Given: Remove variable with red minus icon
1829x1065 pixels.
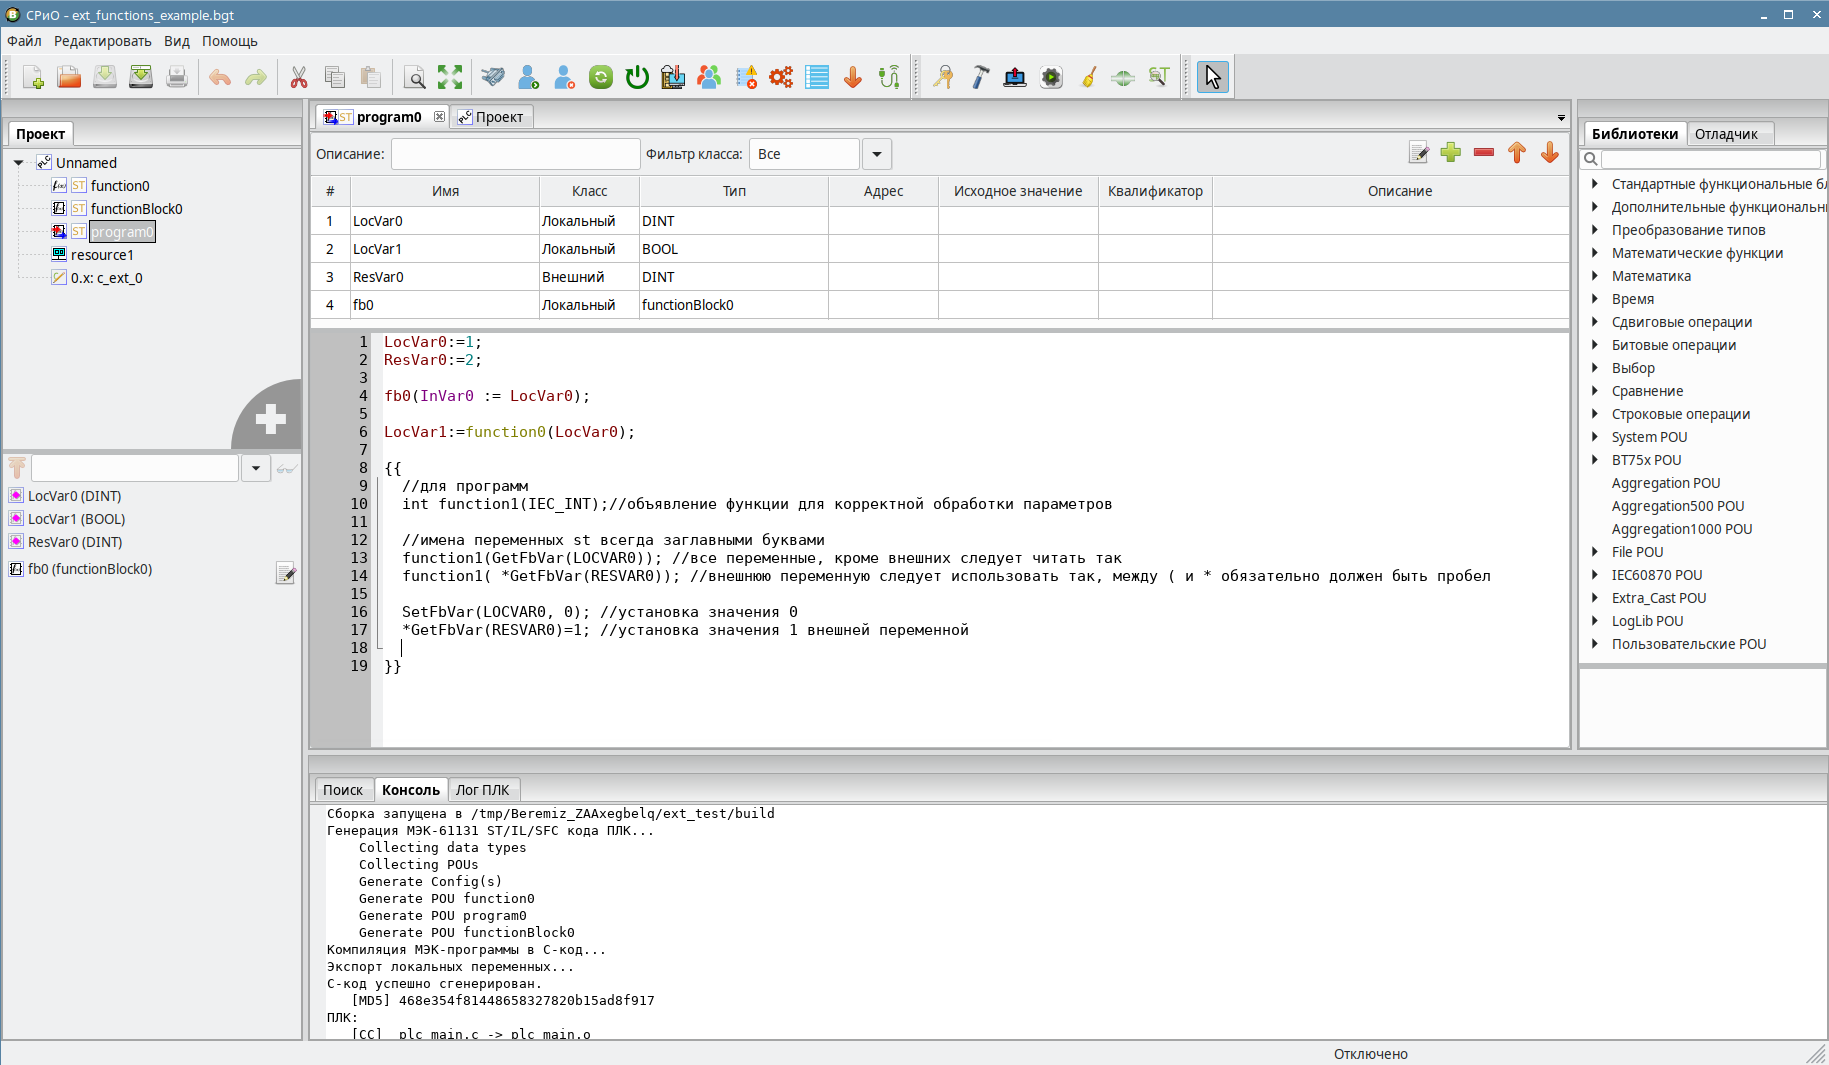Looking at the screenshot, I should (1484, 152).
